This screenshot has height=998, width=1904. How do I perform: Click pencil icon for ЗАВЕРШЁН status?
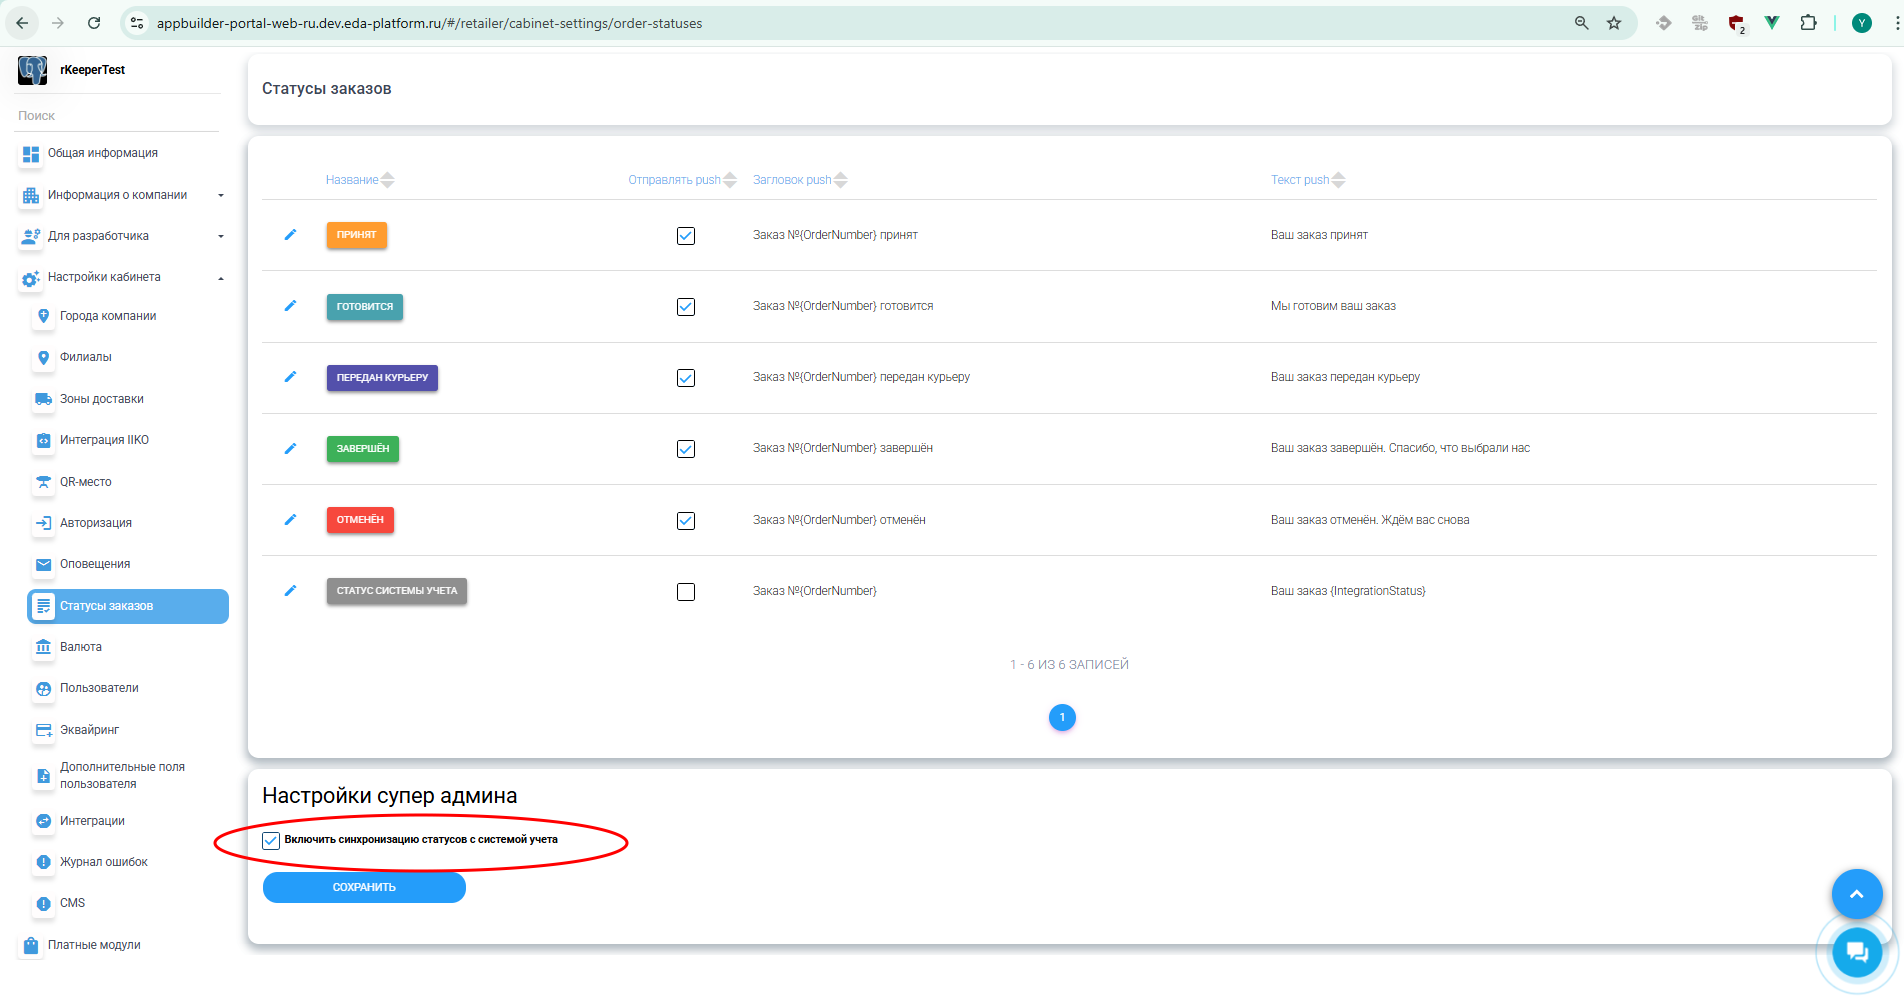pos(290,449)
